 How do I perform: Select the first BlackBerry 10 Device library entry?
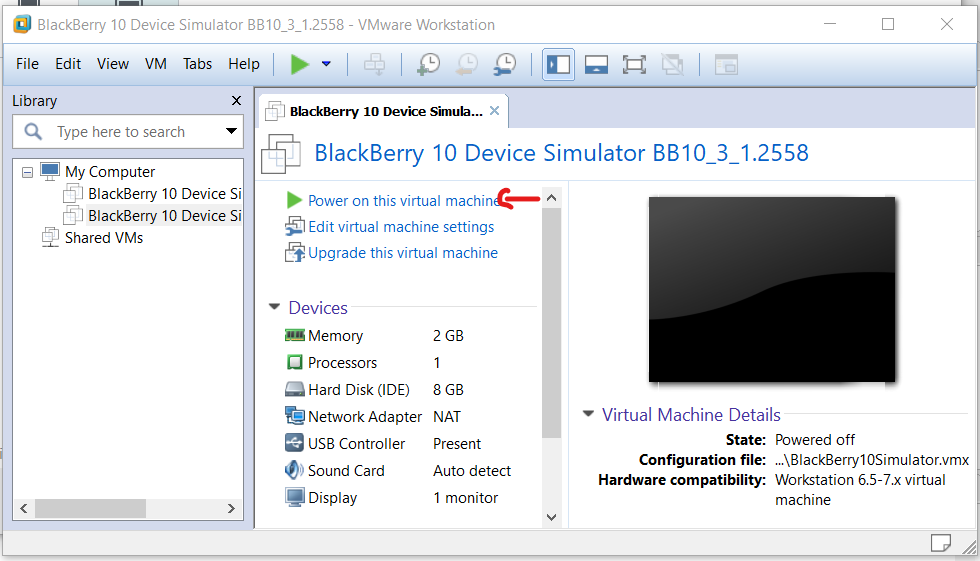tap(164, 194)
